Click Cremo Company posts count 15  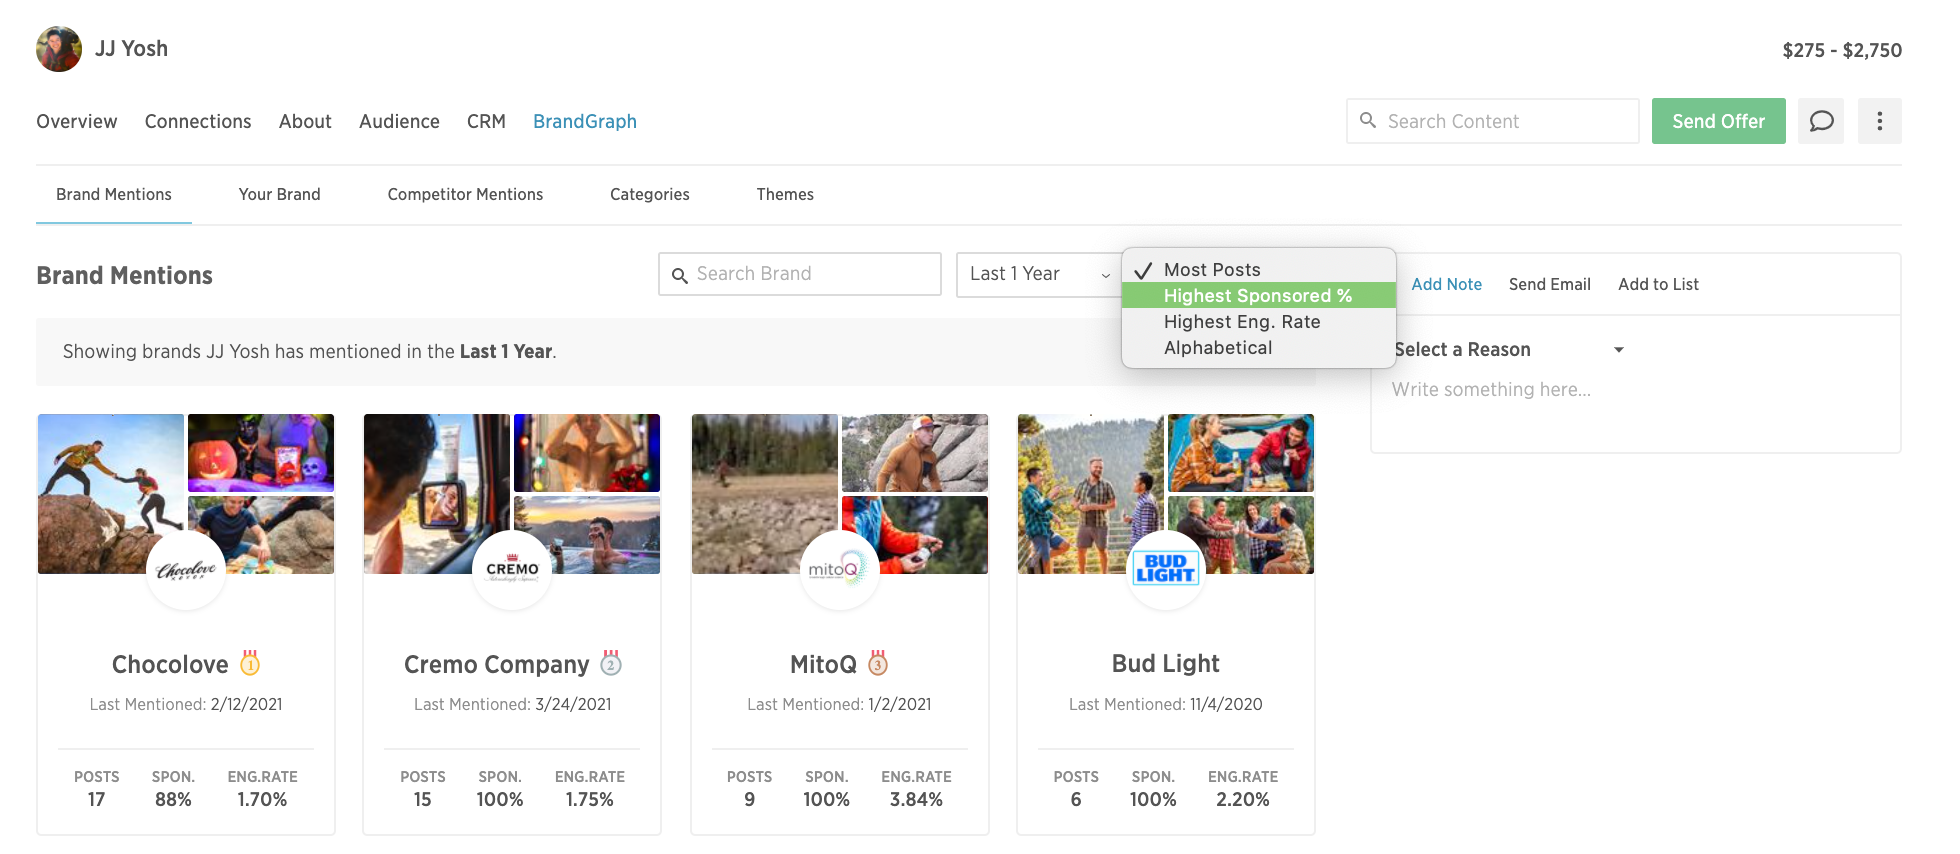[423, 799]
